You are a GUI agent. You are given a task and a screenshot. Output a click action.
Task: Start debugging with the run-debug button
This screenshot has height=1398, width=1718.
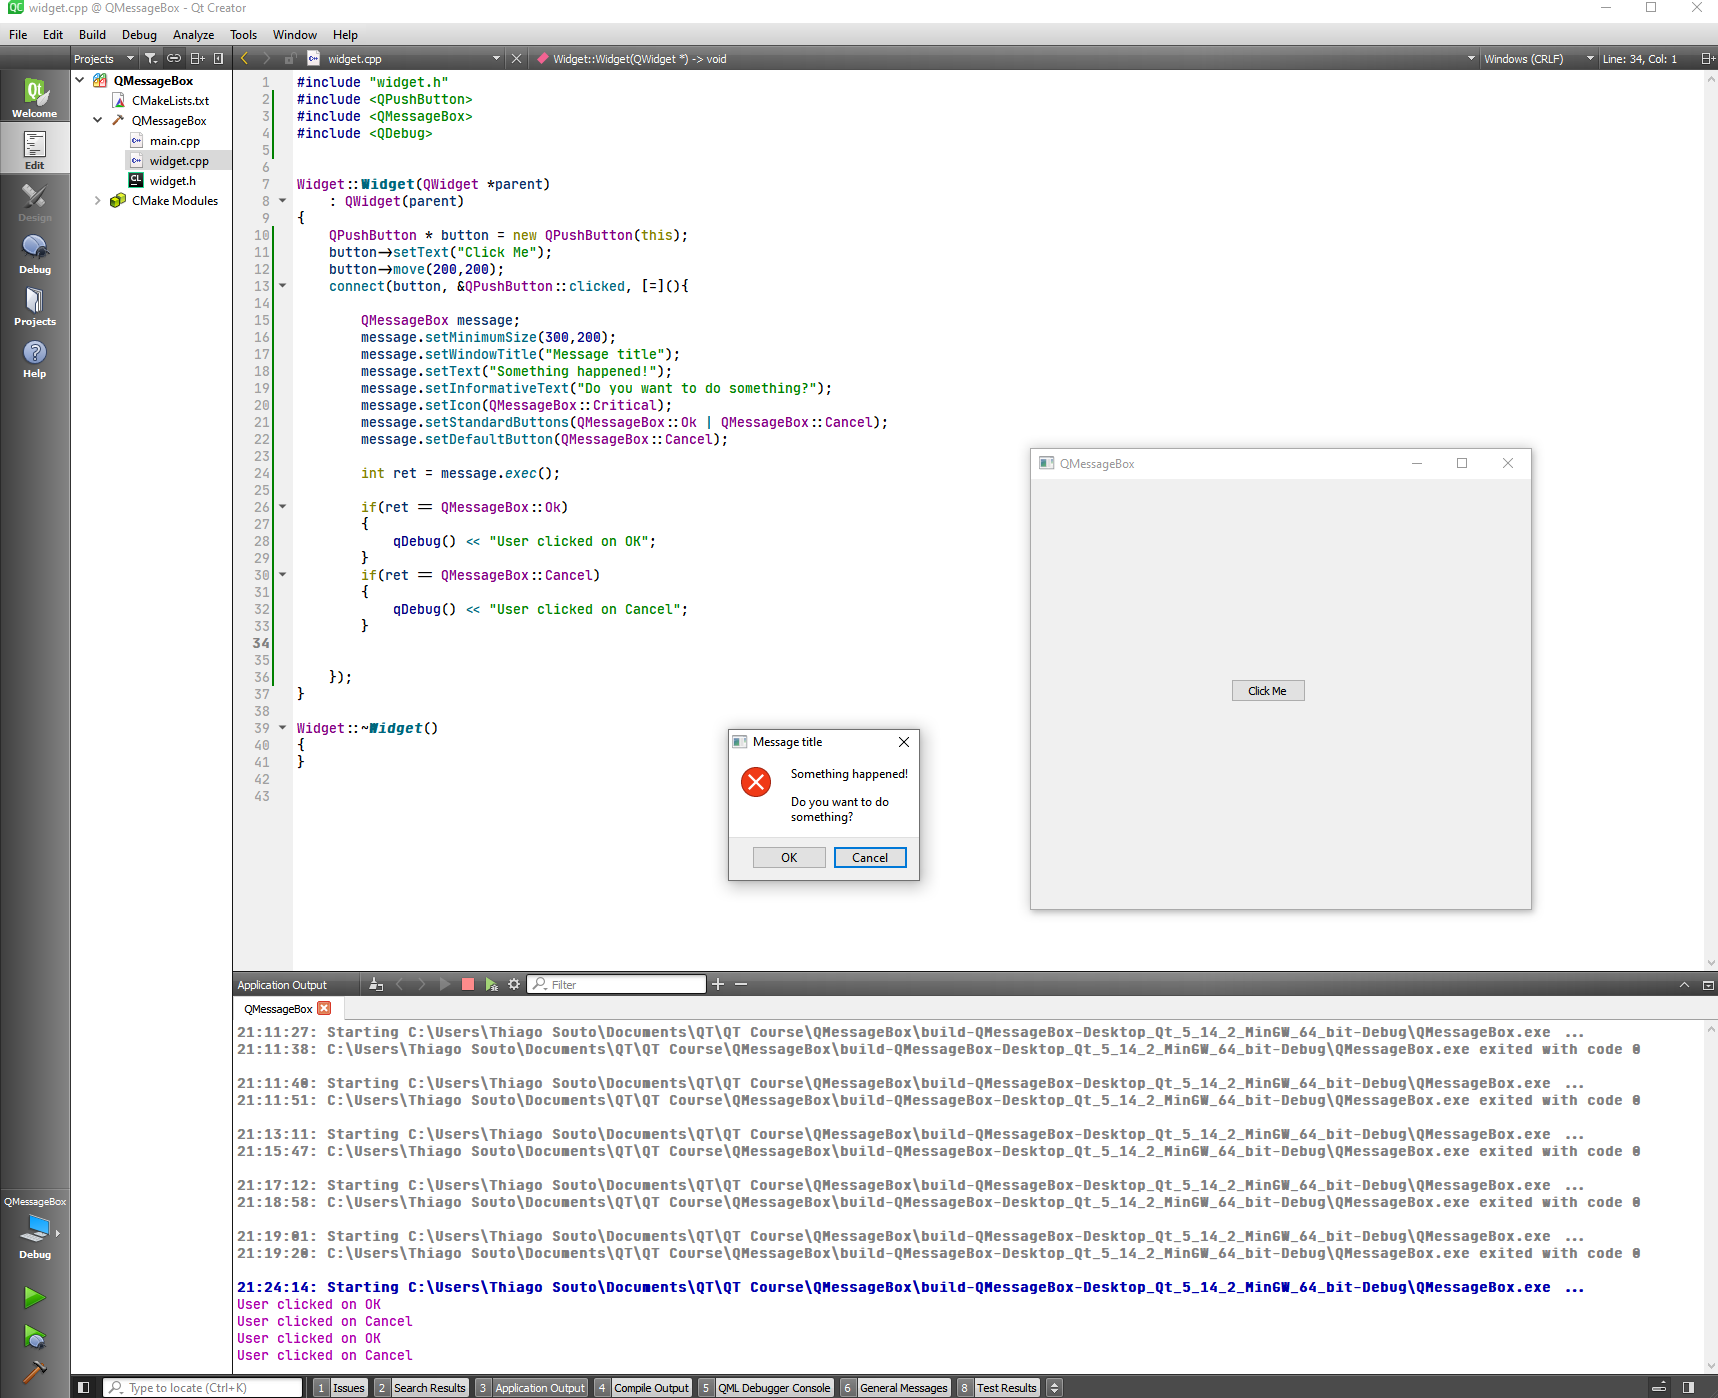click(x=34, y=1336)
